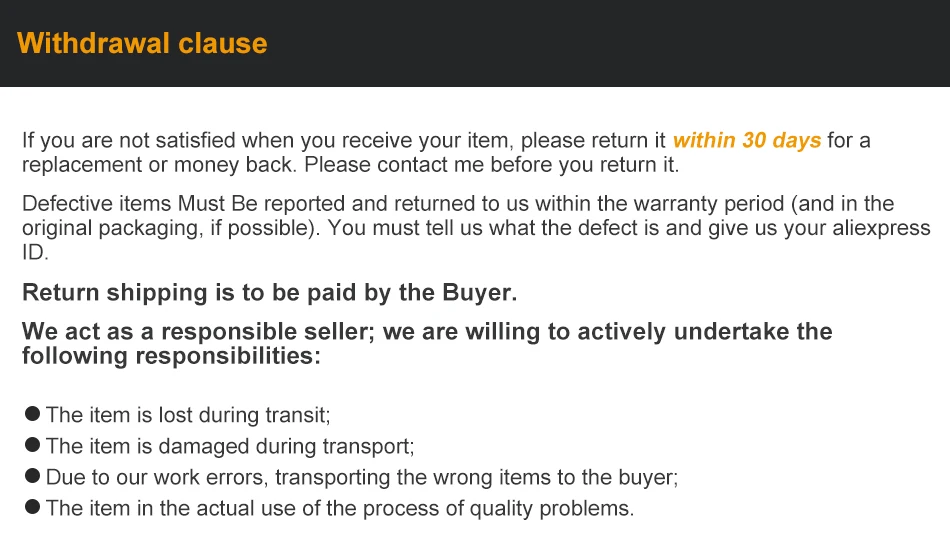The width and height of the screenshot is (950, 548).
Task: Click the bullet before 'actual use' line
Action: pos(33,507)
